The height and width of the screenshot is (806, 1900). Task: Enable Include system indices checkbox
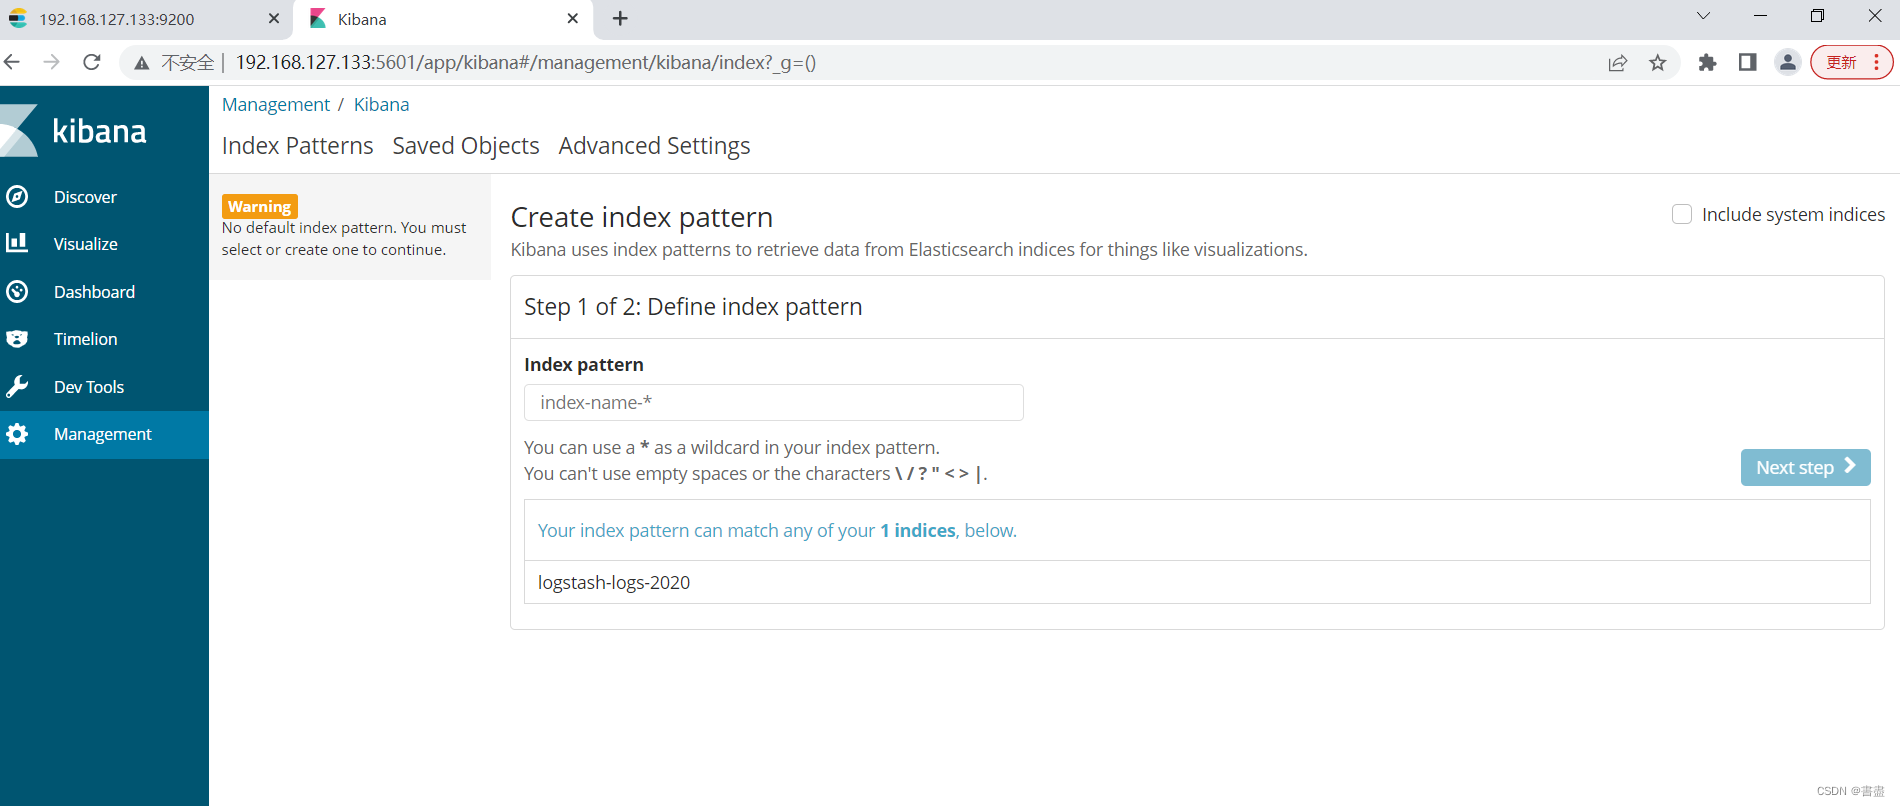(1682, 214)
